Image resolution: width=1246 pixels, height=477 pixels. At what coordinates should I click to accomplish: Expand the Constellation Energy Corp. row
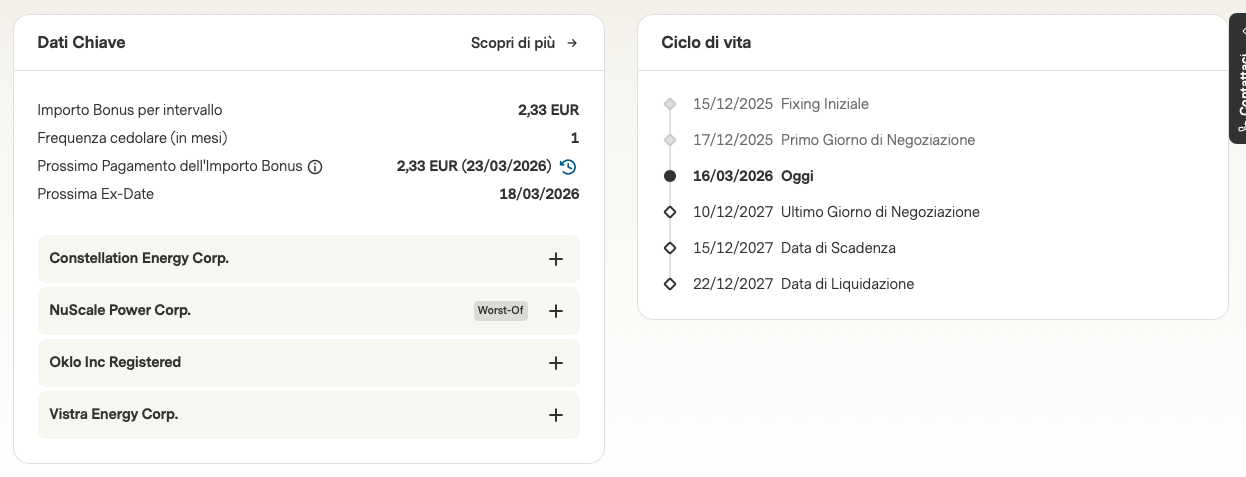tap(139, 258)
